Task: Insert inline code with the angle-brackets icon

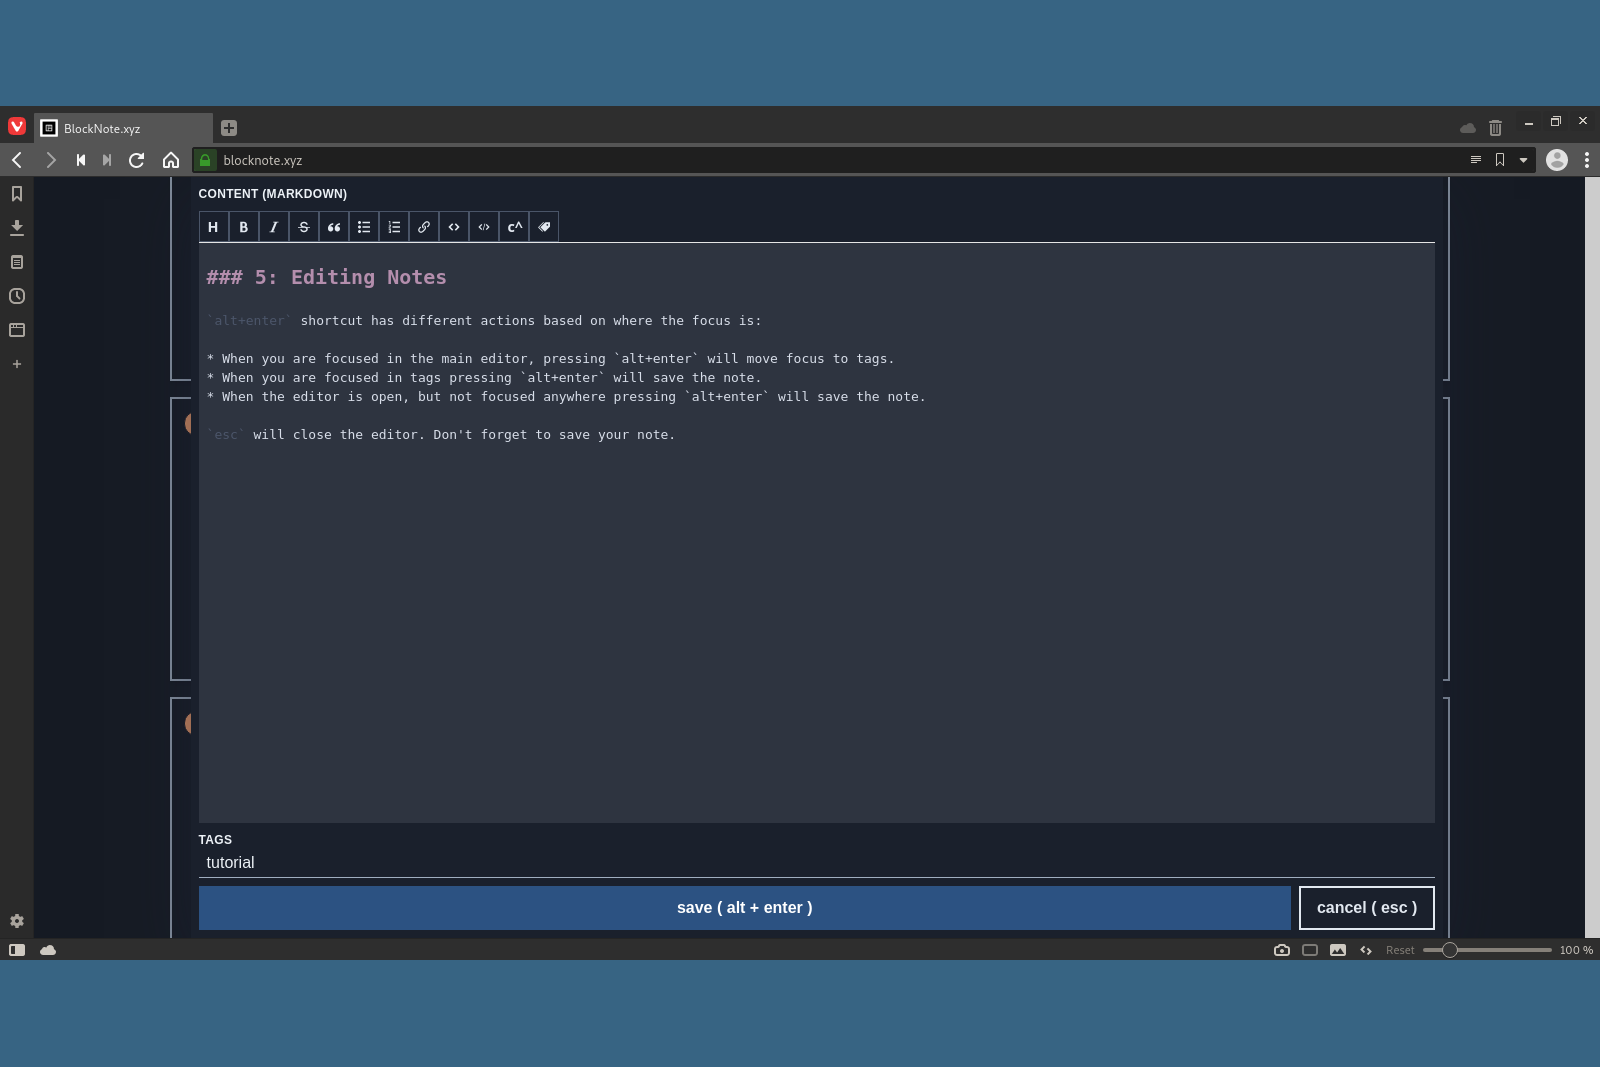Action: tap(453, 227)
